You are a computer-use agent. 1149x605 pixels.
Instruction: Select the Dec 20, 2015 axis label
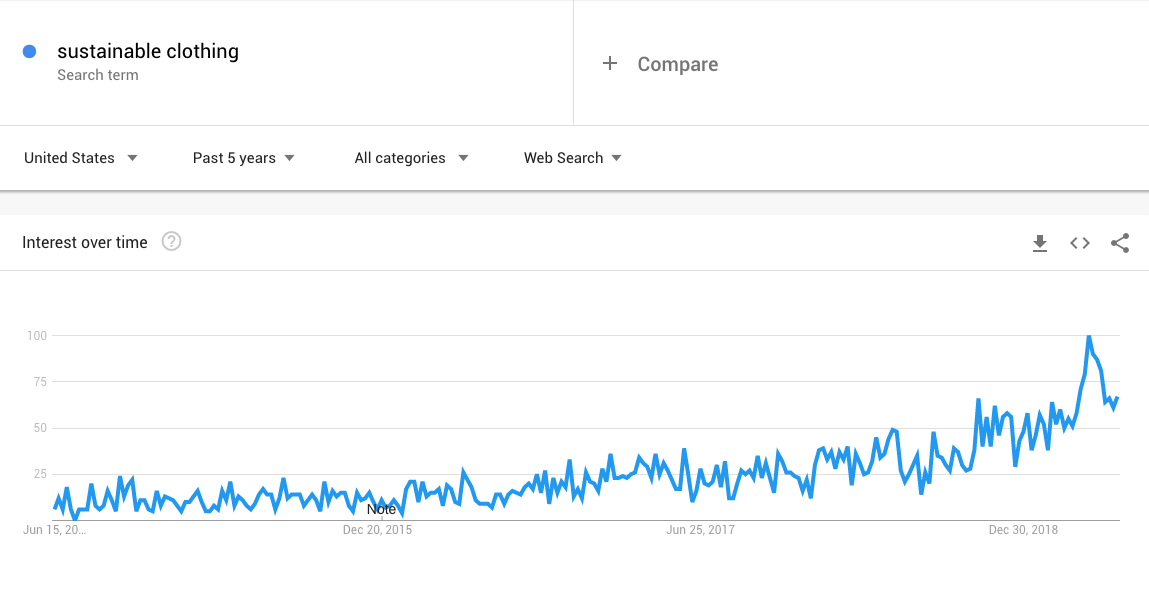coord(377,530)
